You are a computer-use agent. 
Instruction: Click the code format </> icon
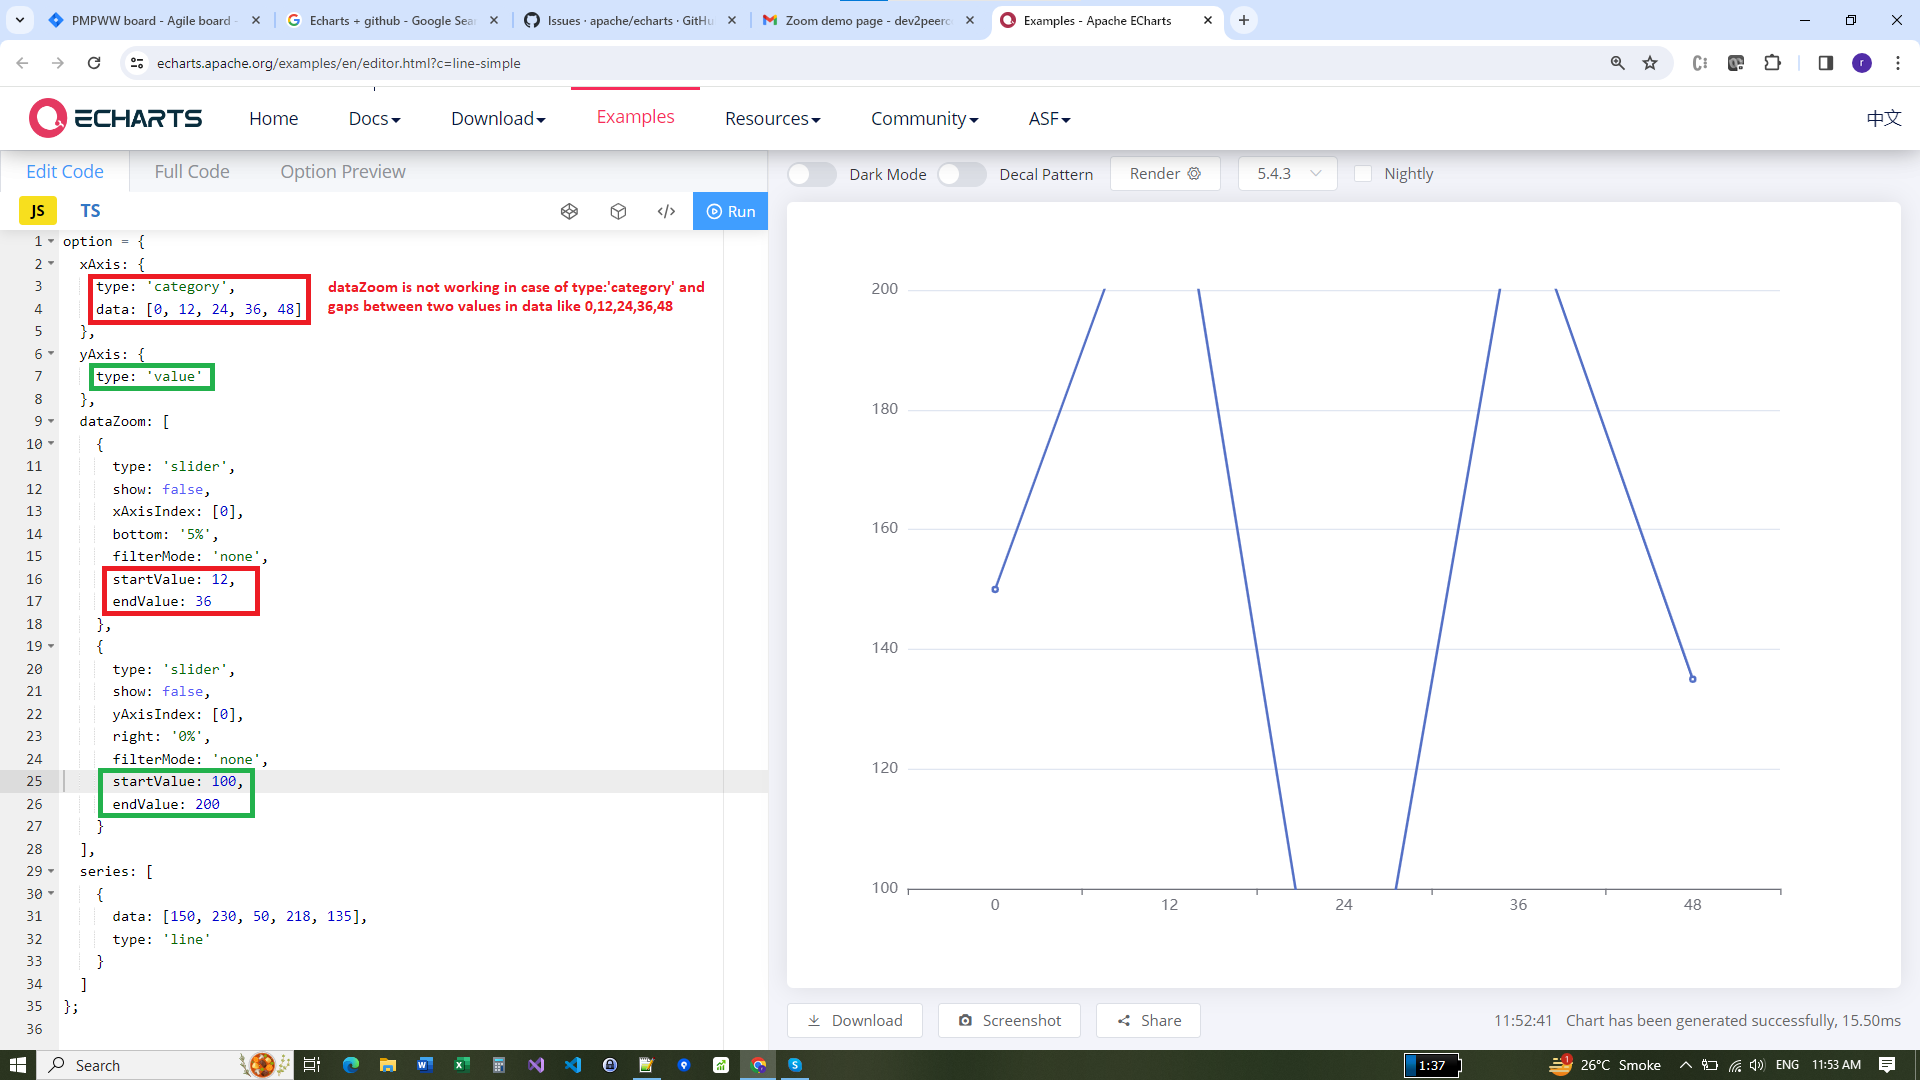coord(666,211)
